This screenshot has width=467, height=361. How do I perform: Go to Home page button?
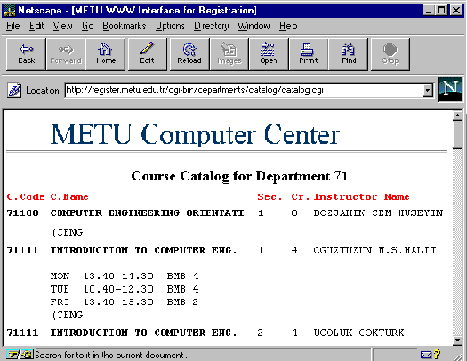click(x=105, y=54)
